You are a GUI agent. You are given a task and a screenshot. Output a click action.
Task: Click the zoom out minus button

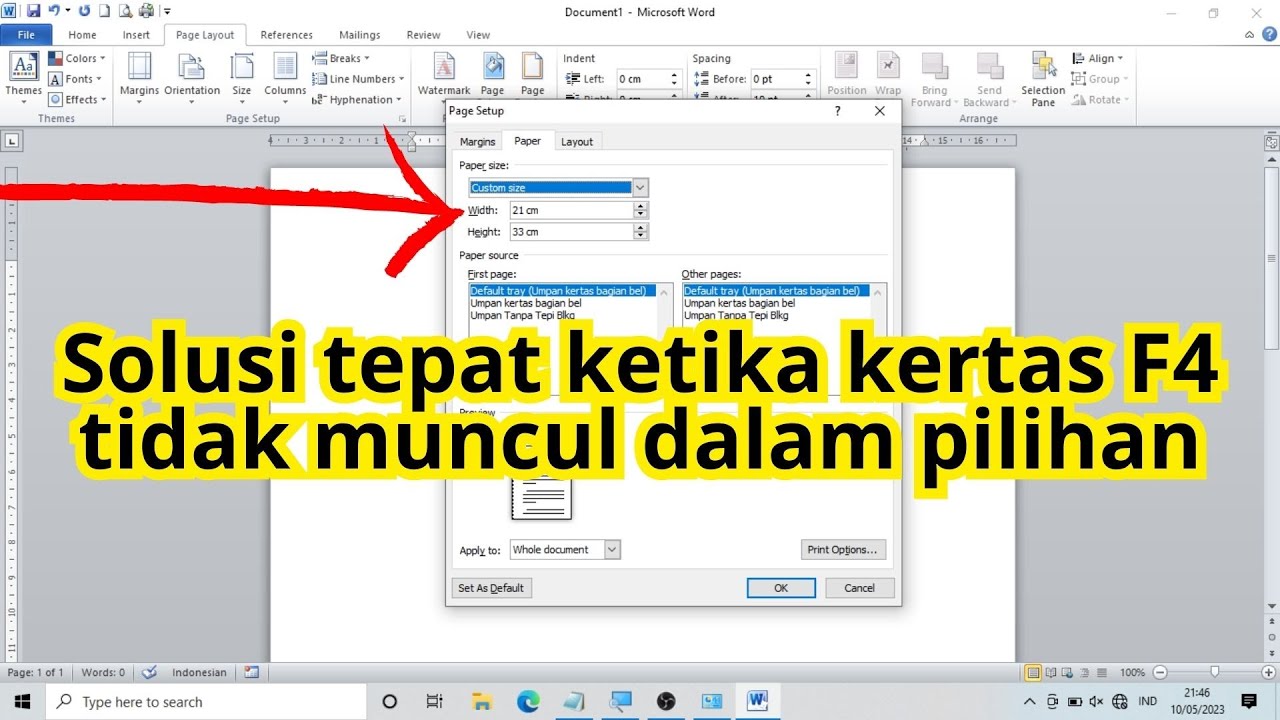coord(1159,673)
